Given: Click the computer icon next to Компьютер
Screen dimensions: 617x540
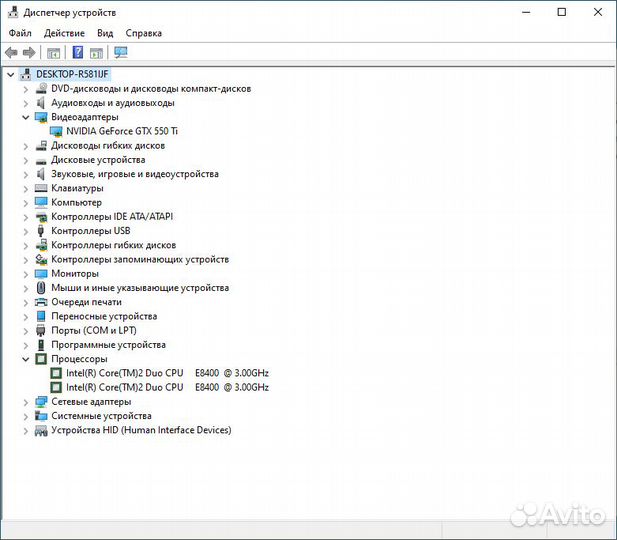Looking at the screenshot, I should (41, 202).
